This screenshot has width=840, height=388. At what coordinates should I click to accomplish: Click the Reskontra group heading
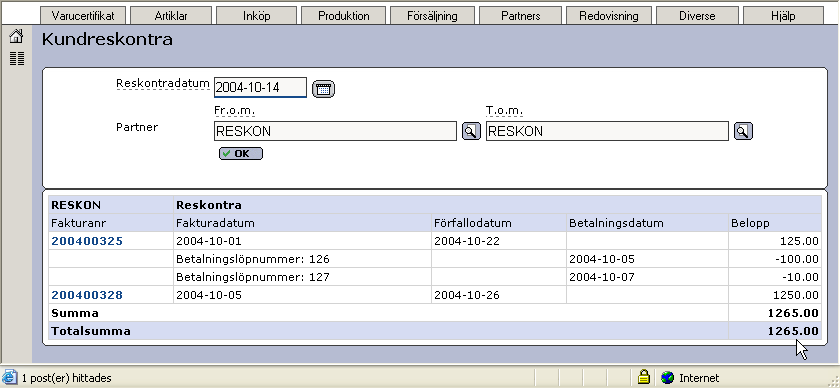click(209, 205)
